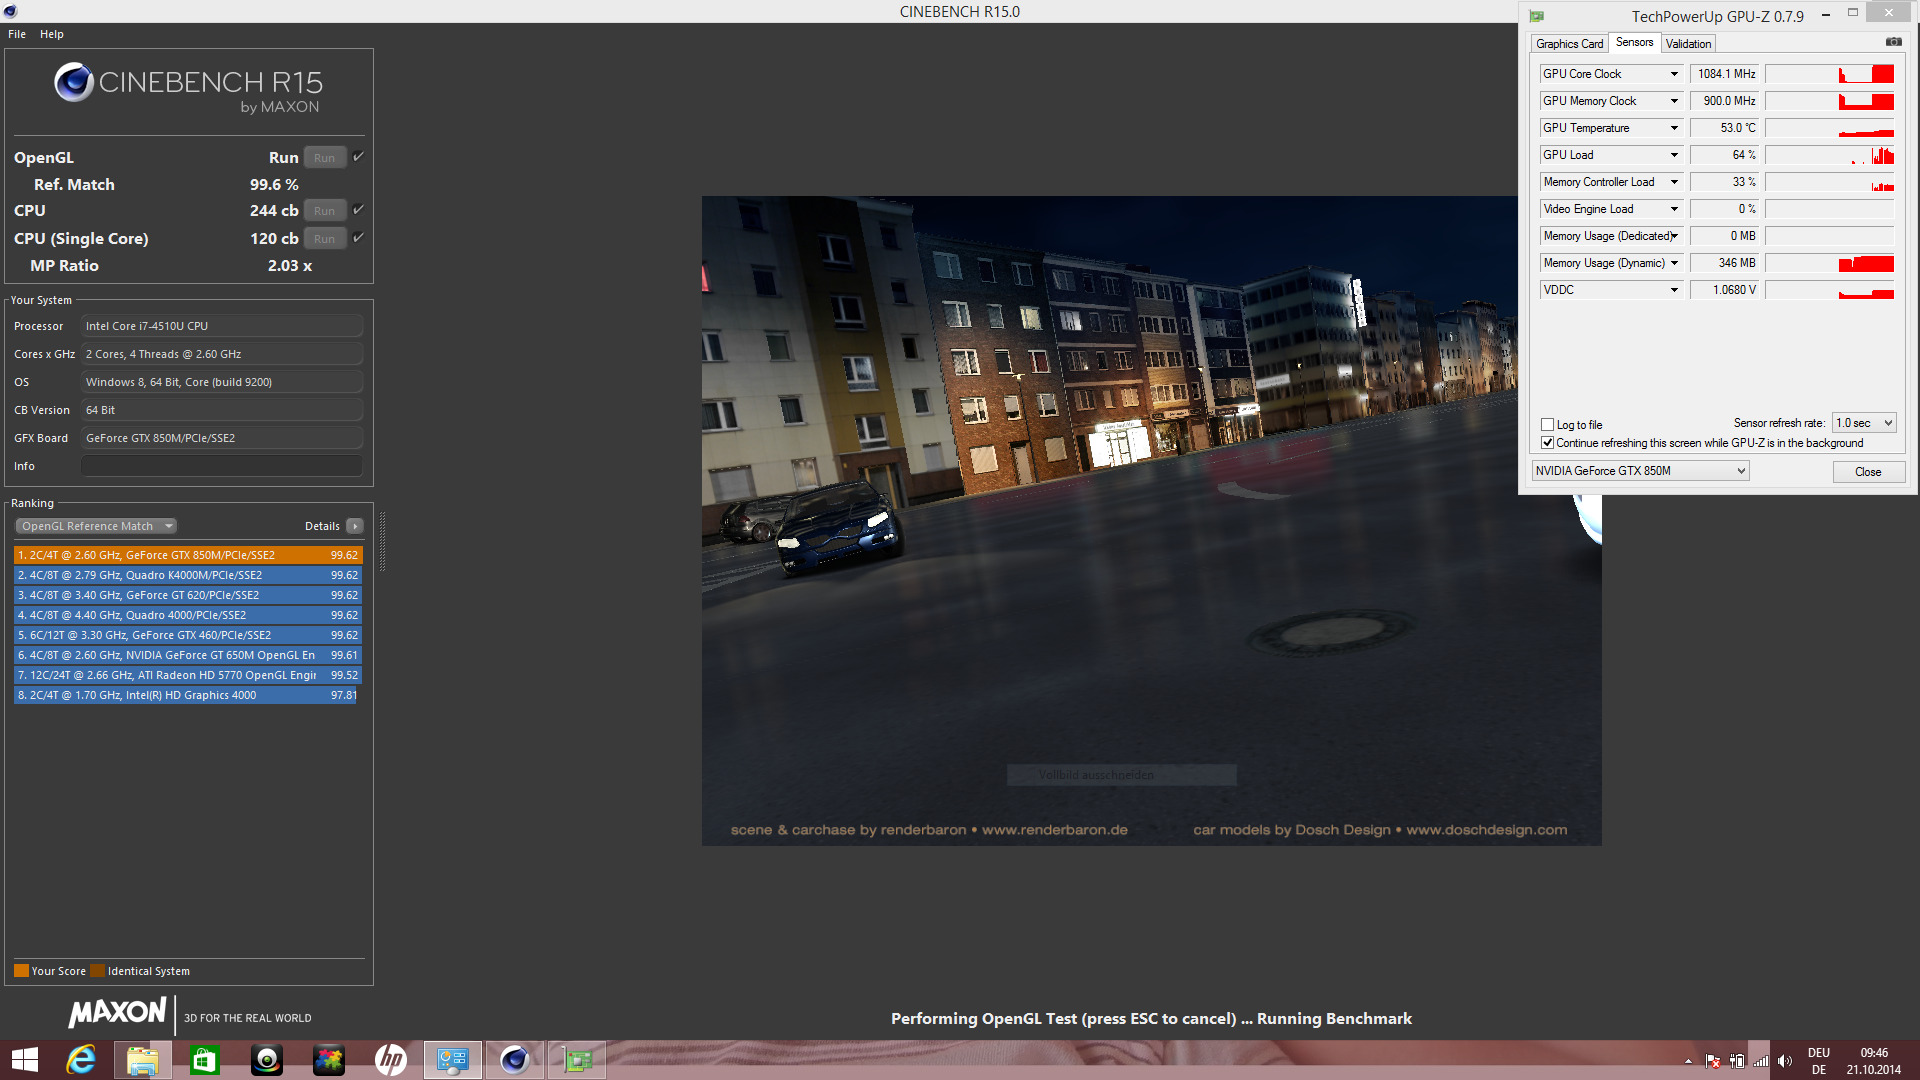Image resolution: width=1920 pixels, height=1080 pixels.
Task: Uncheck Continue refreshing in background option
Action: tap(1548, 443)
